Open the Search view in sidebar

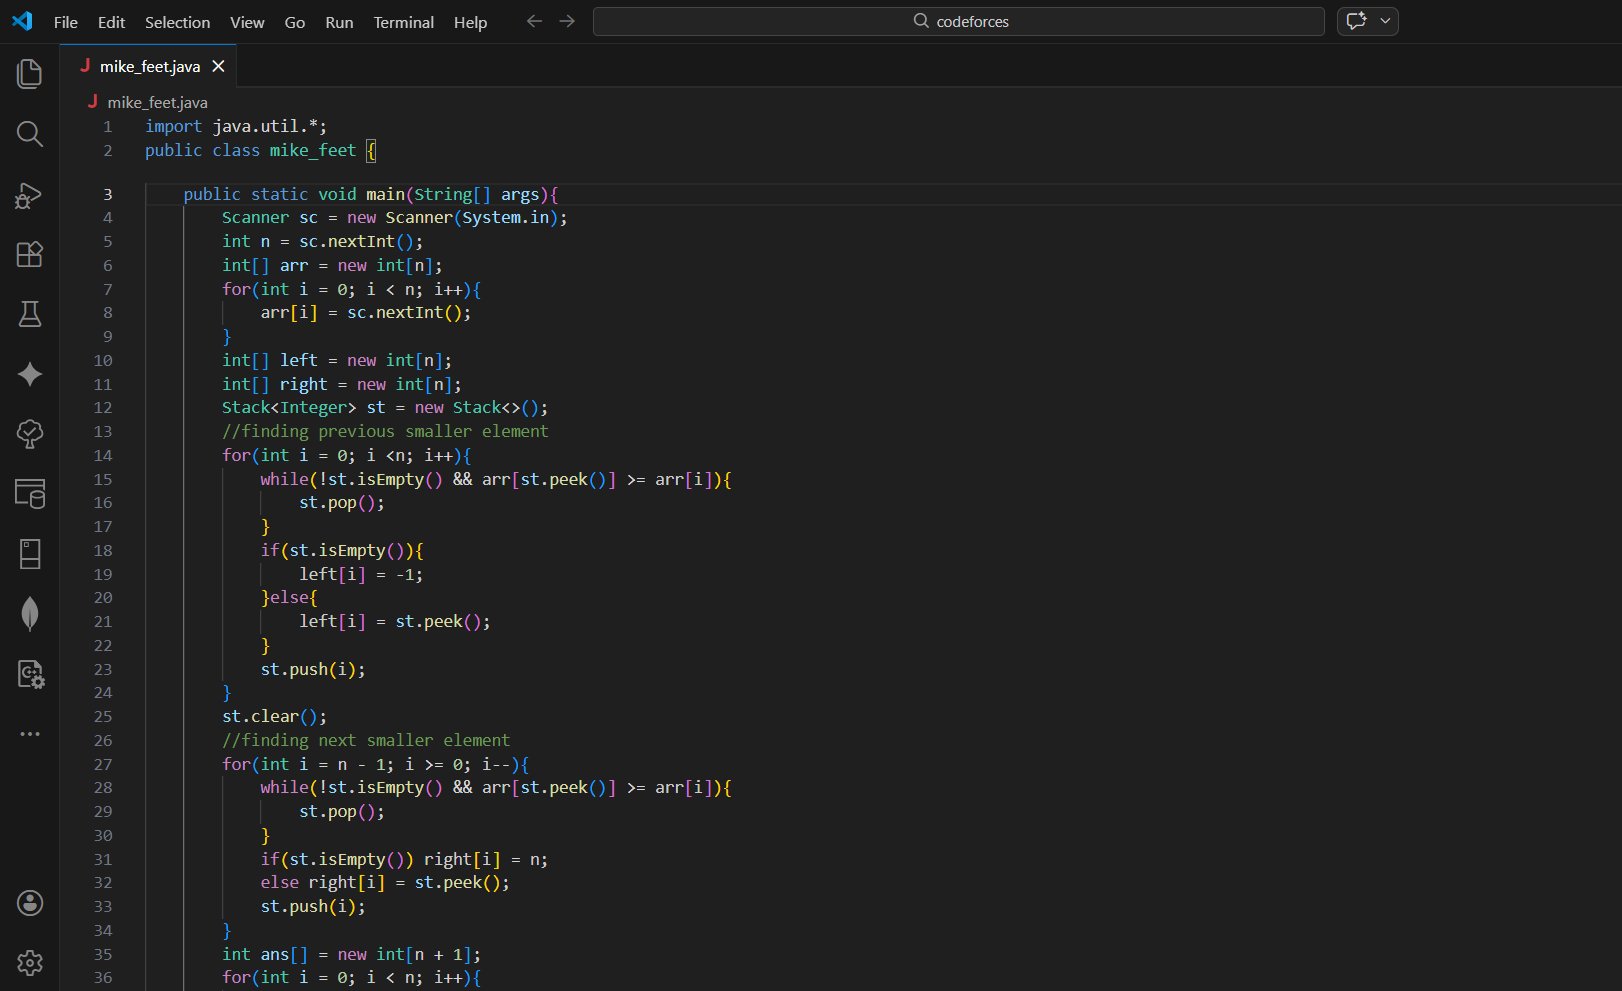click(30, 134)
